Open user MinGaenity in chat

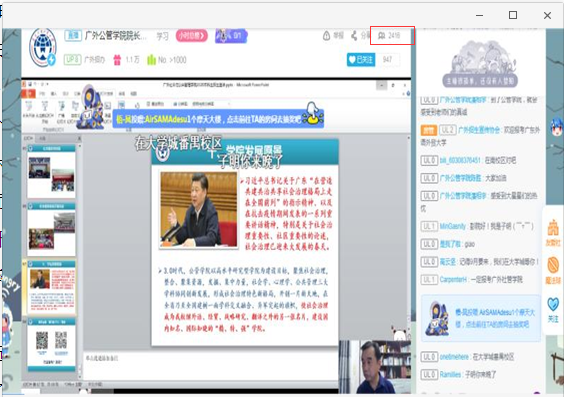pos(452,226)
